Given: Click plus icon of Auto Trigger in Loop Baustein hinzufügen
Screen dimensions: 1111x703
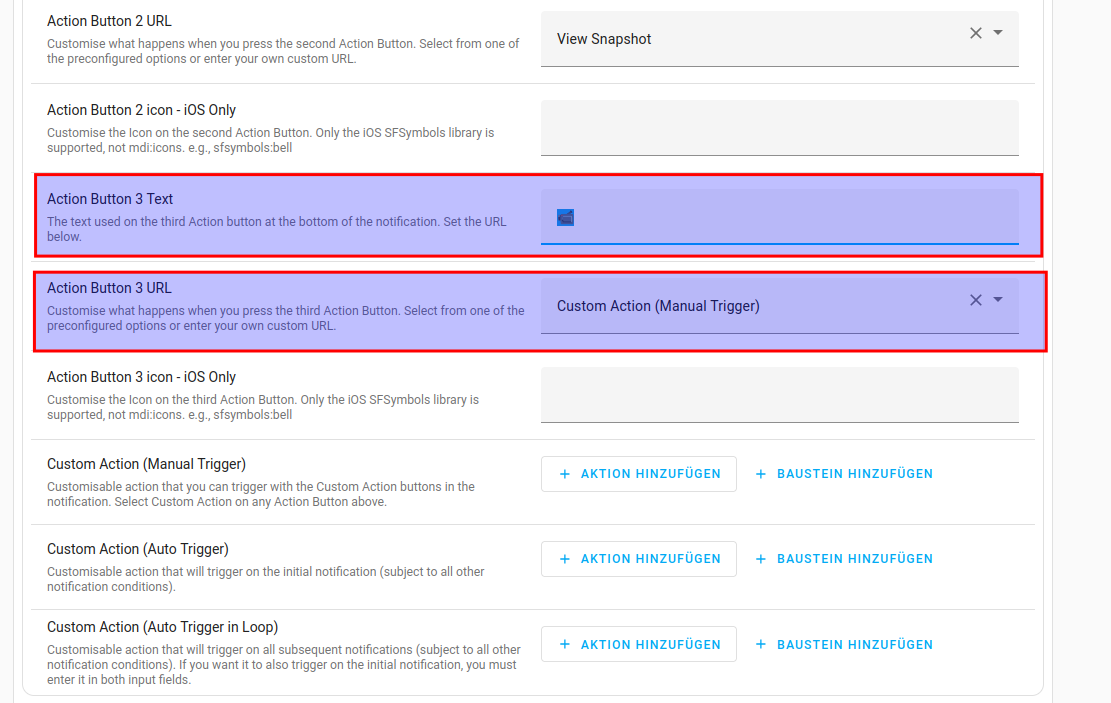Looking at the screenshot, I should pos(761,645).
